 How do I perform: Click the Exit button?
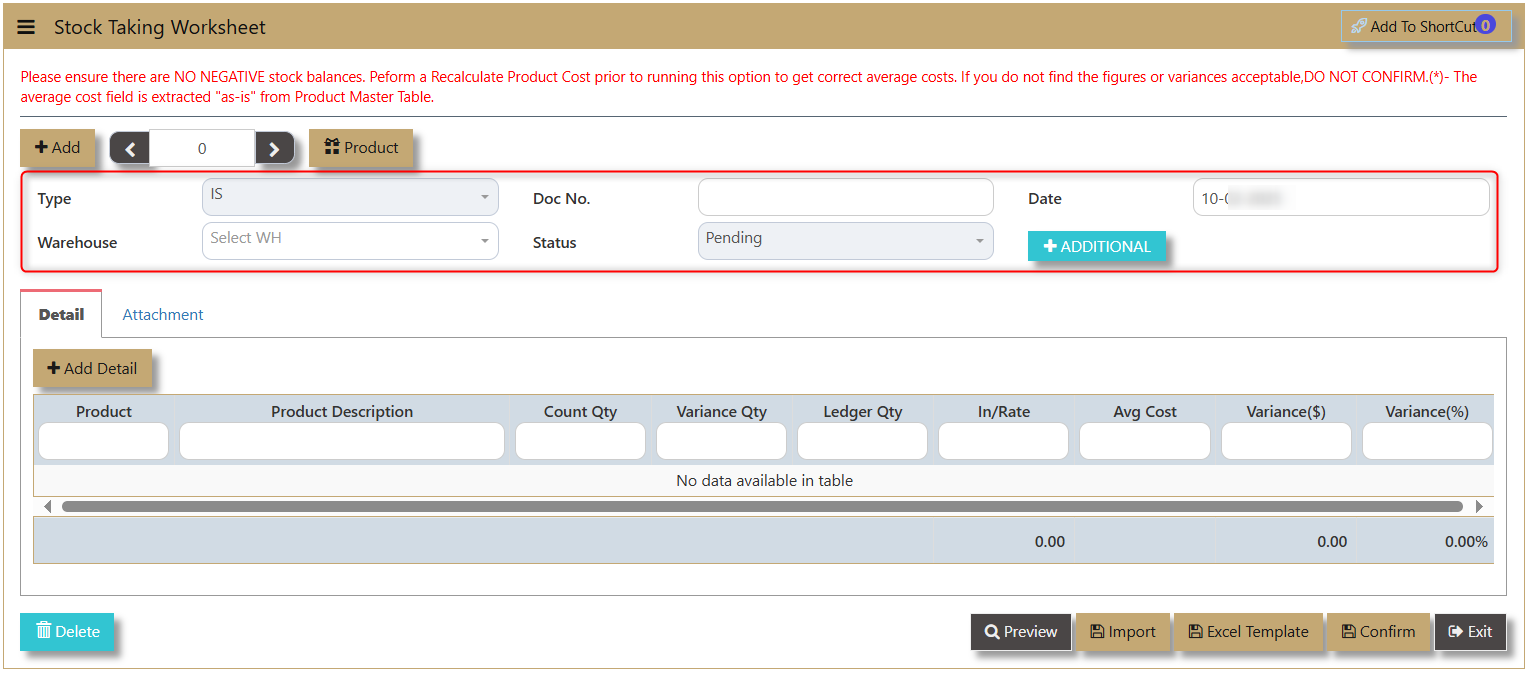click(1470, 632)
